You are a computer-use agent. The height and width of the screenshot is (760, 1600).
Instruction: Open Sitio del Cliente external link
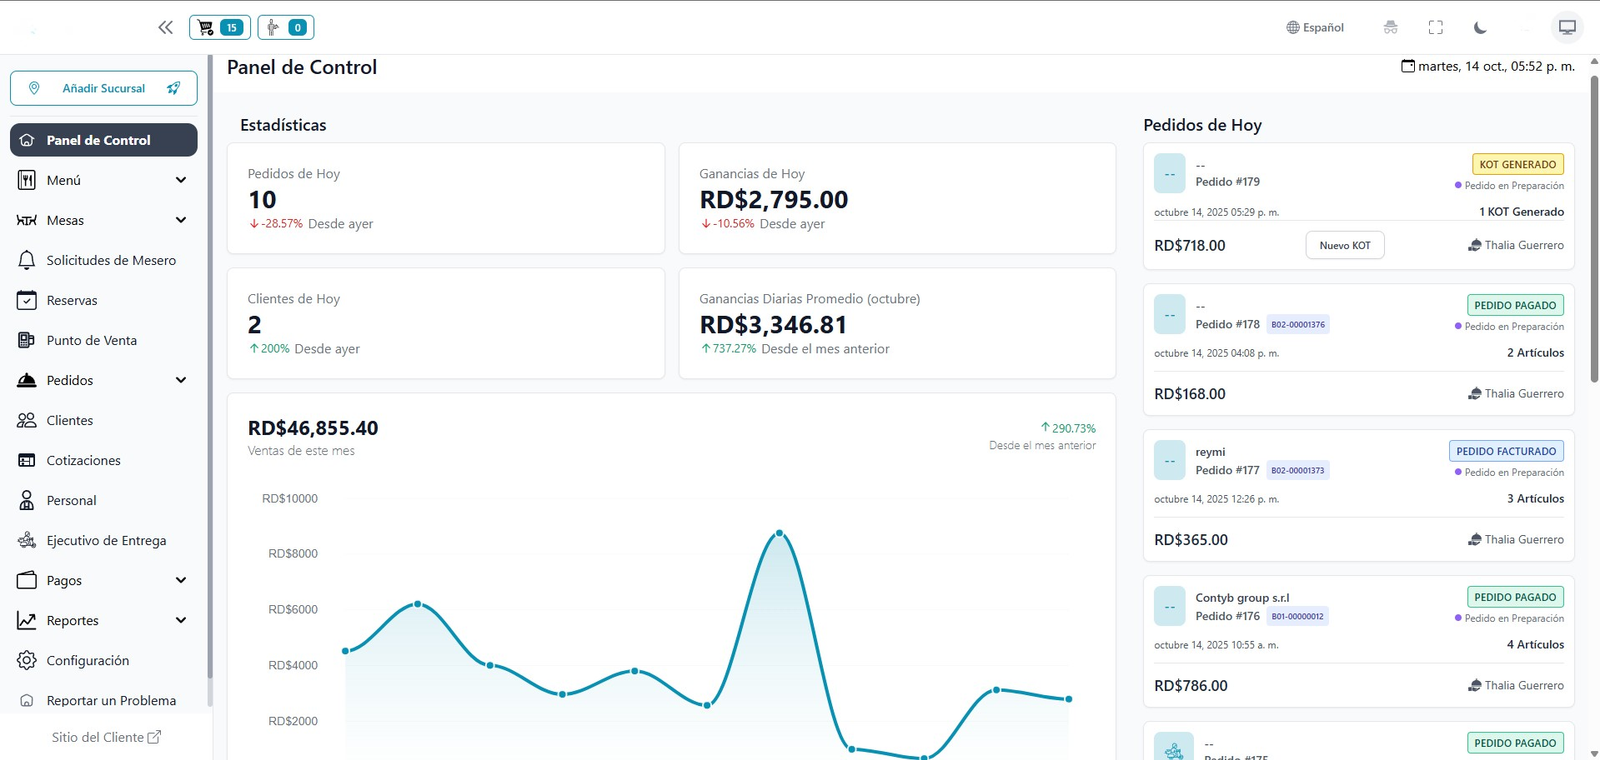[x=106, y=737]
